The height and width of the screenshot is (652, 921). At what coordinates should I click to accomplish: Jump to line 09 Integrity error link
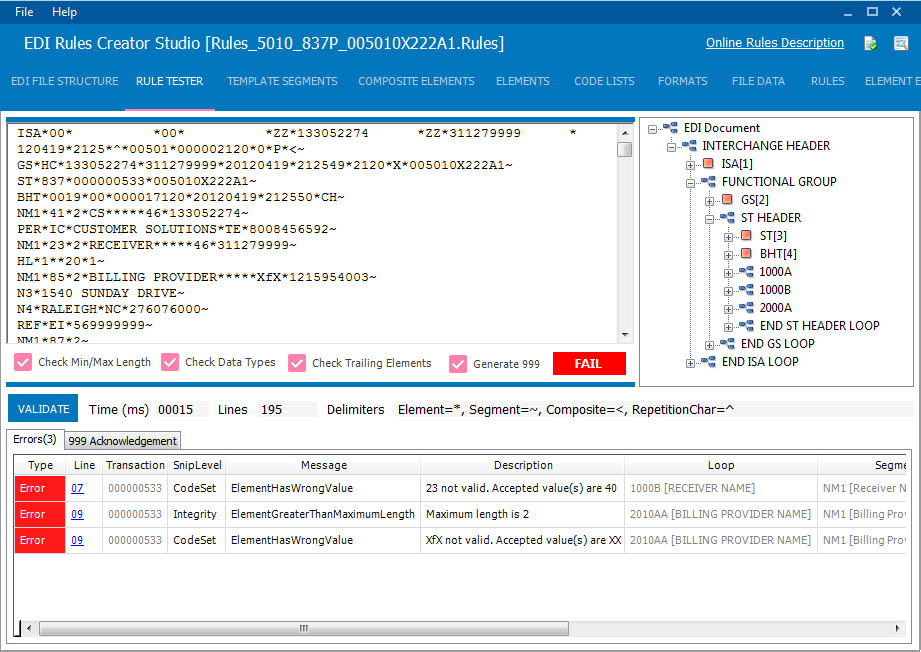coord(78,514)
